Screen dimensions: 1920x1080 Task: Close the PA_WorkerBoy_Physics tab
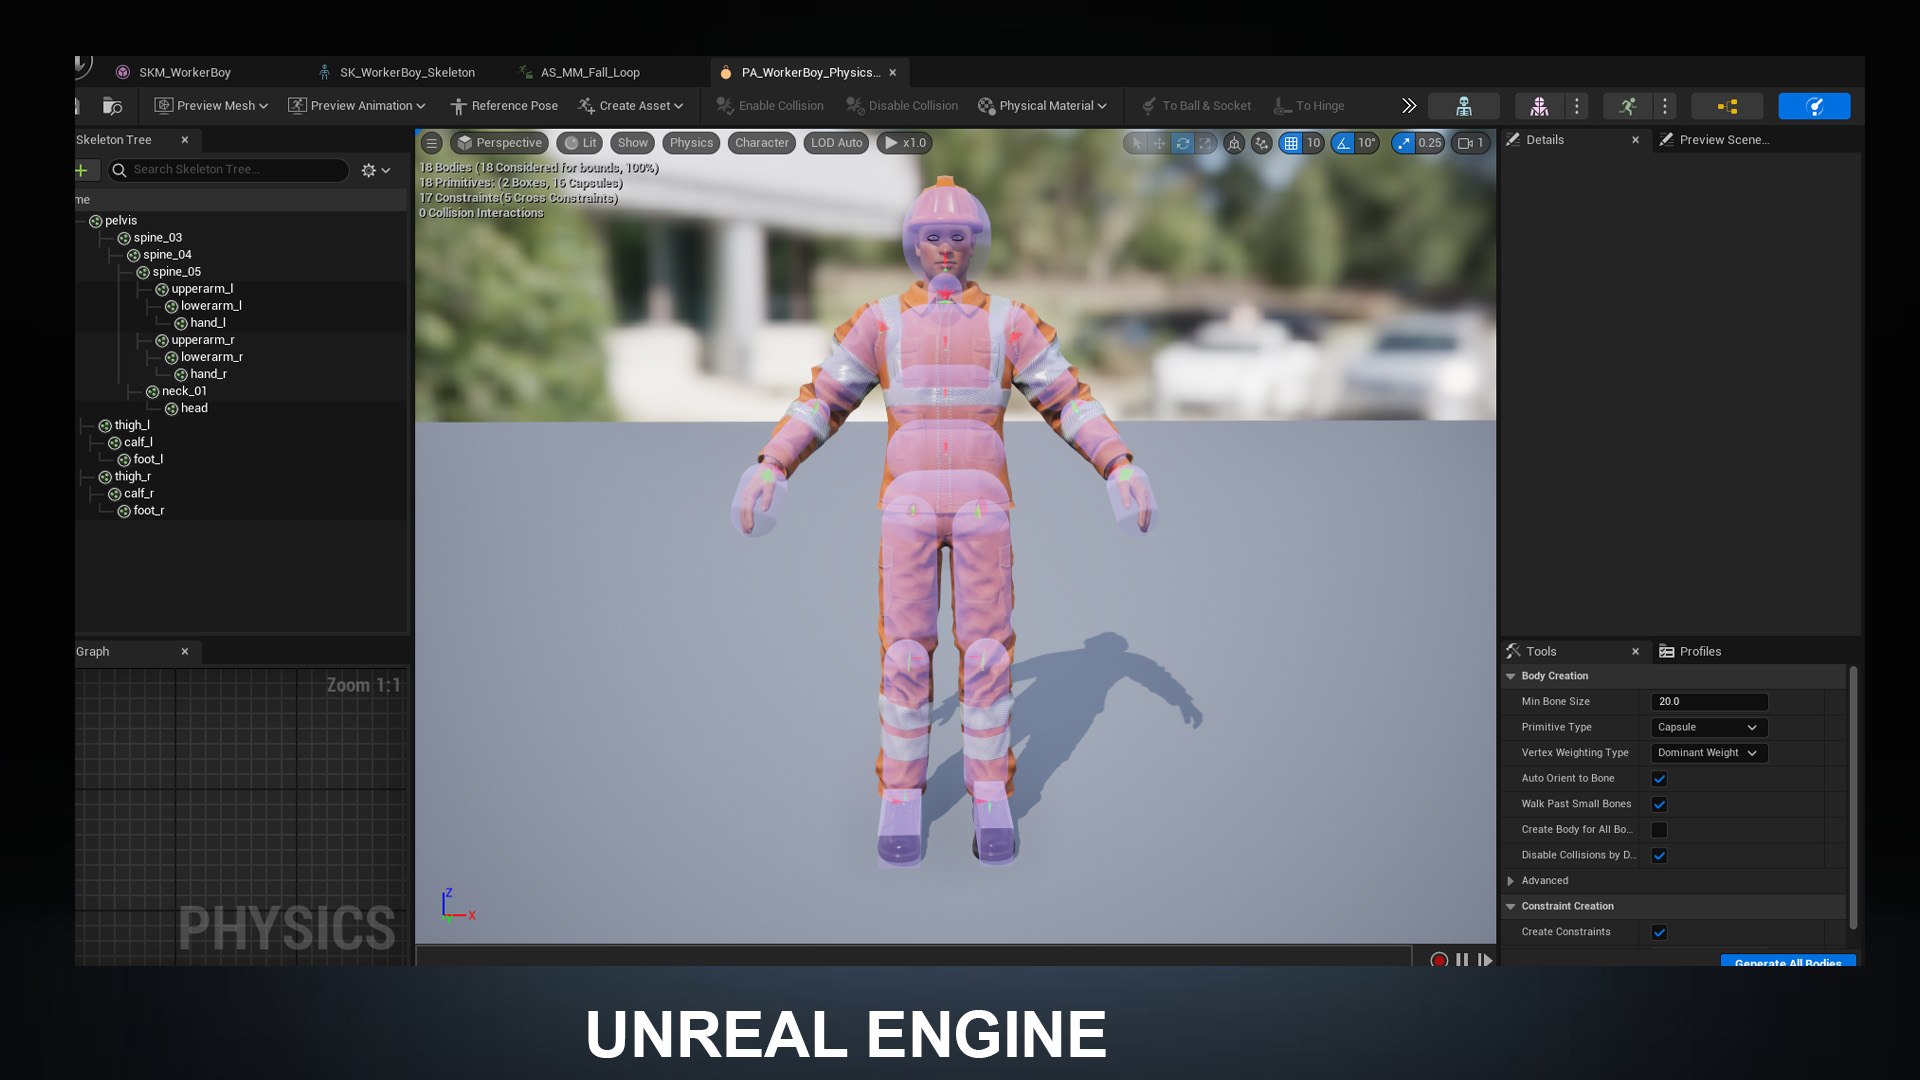pos(893,72)
